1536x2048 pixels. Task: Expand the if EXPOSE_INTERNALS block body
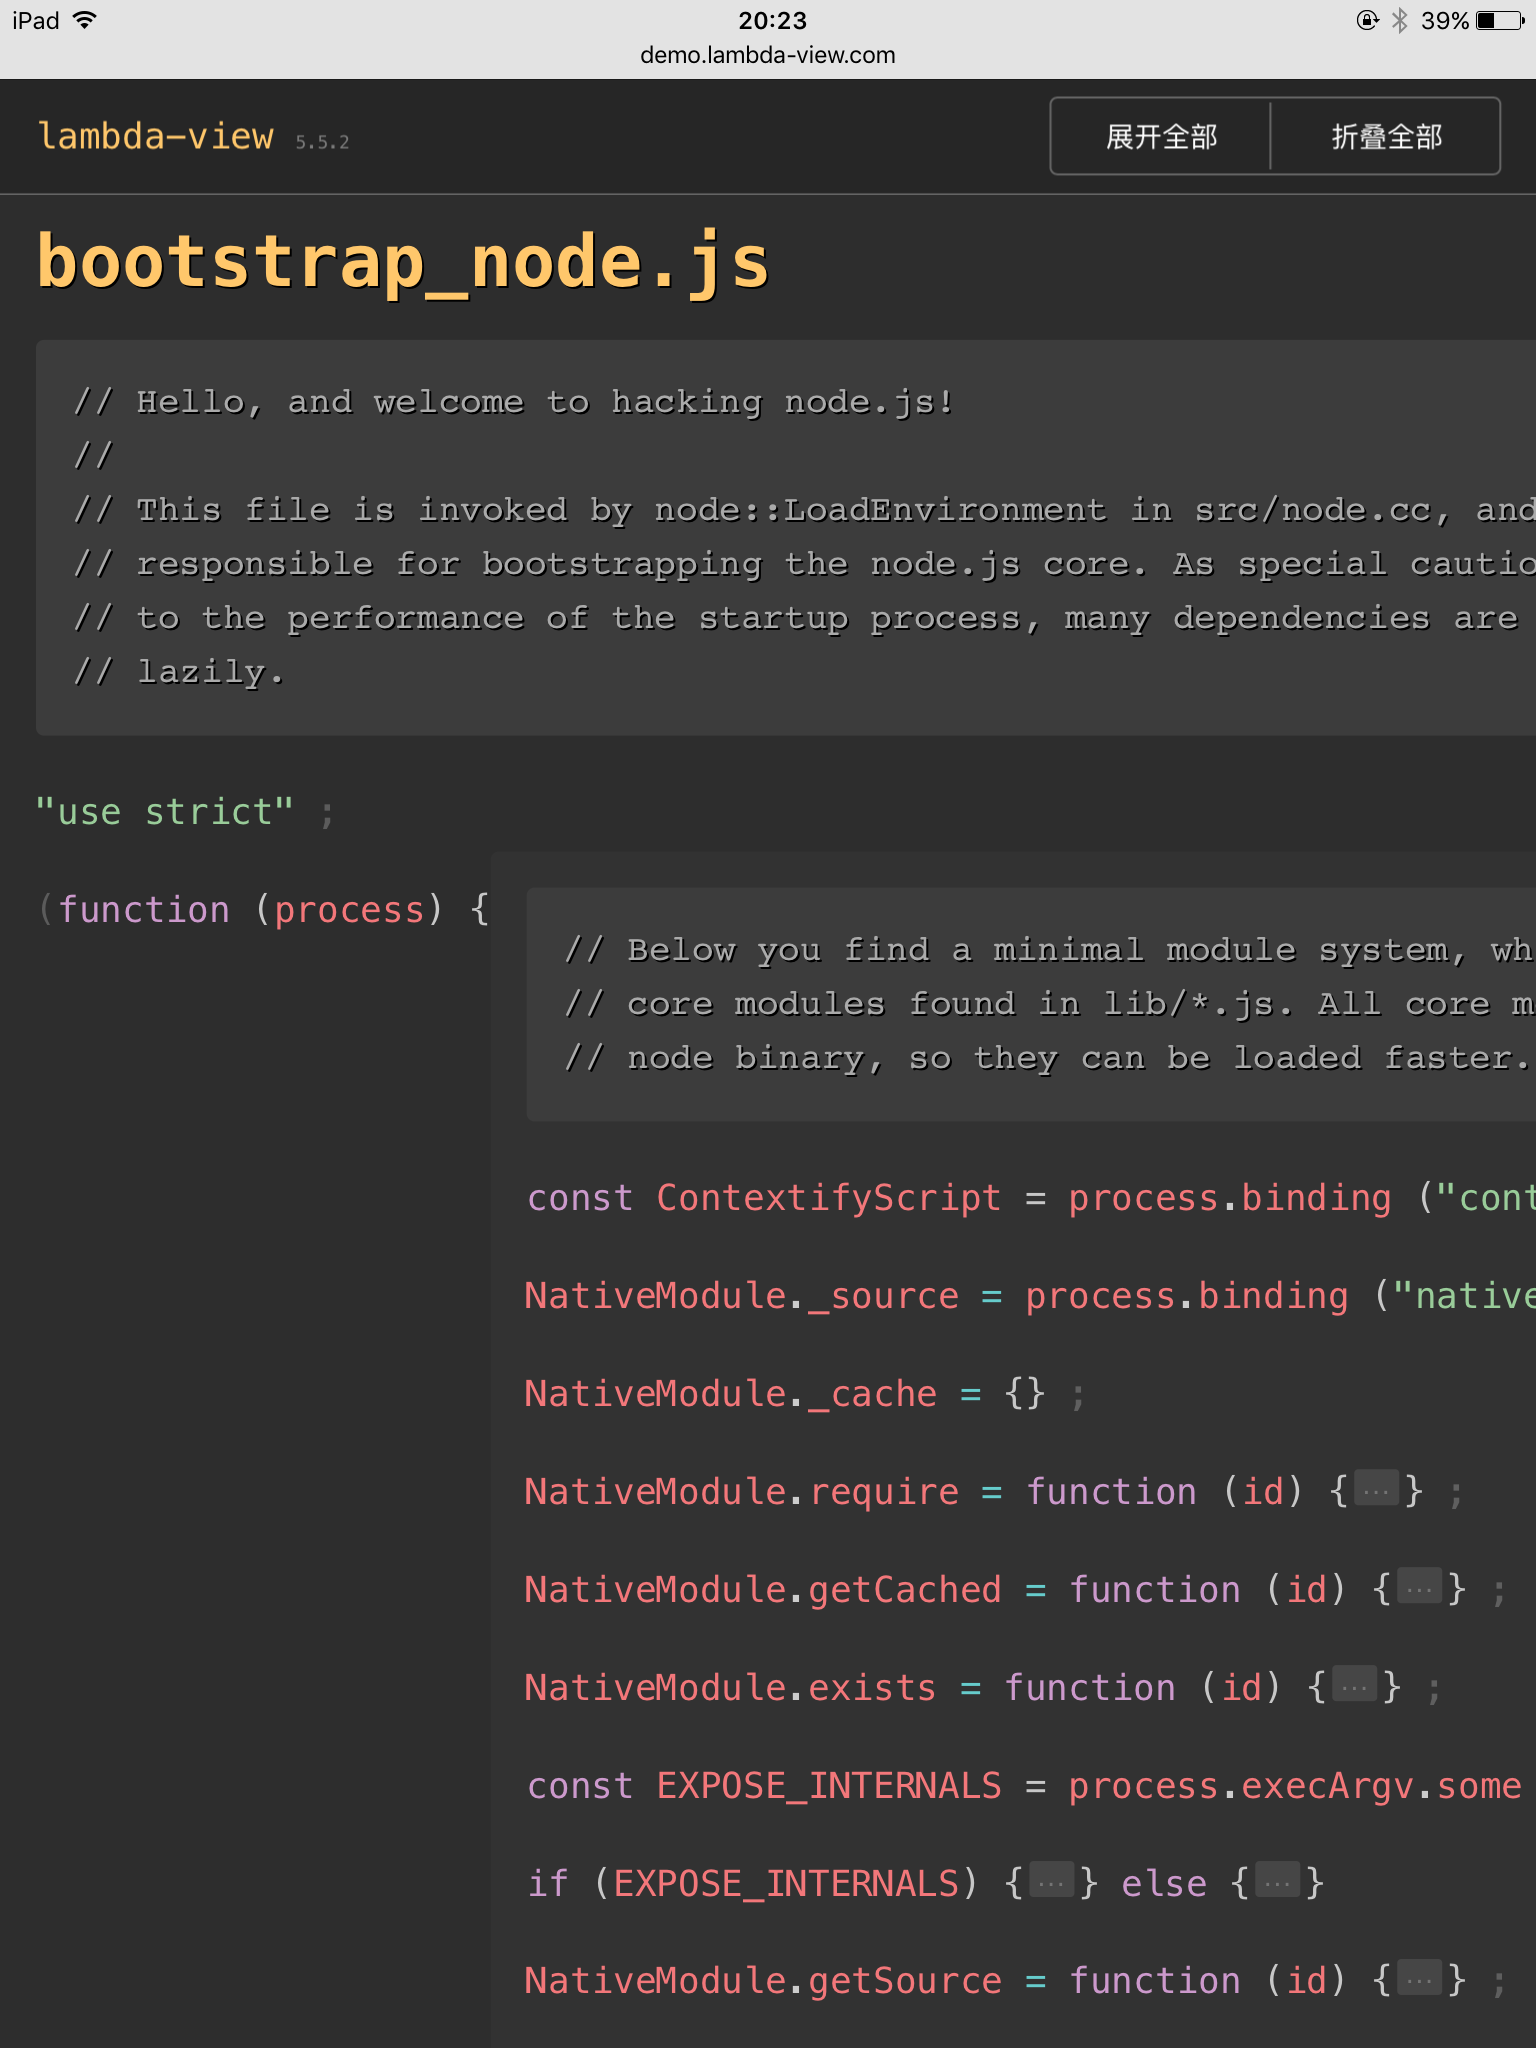coord(1051,1882)
